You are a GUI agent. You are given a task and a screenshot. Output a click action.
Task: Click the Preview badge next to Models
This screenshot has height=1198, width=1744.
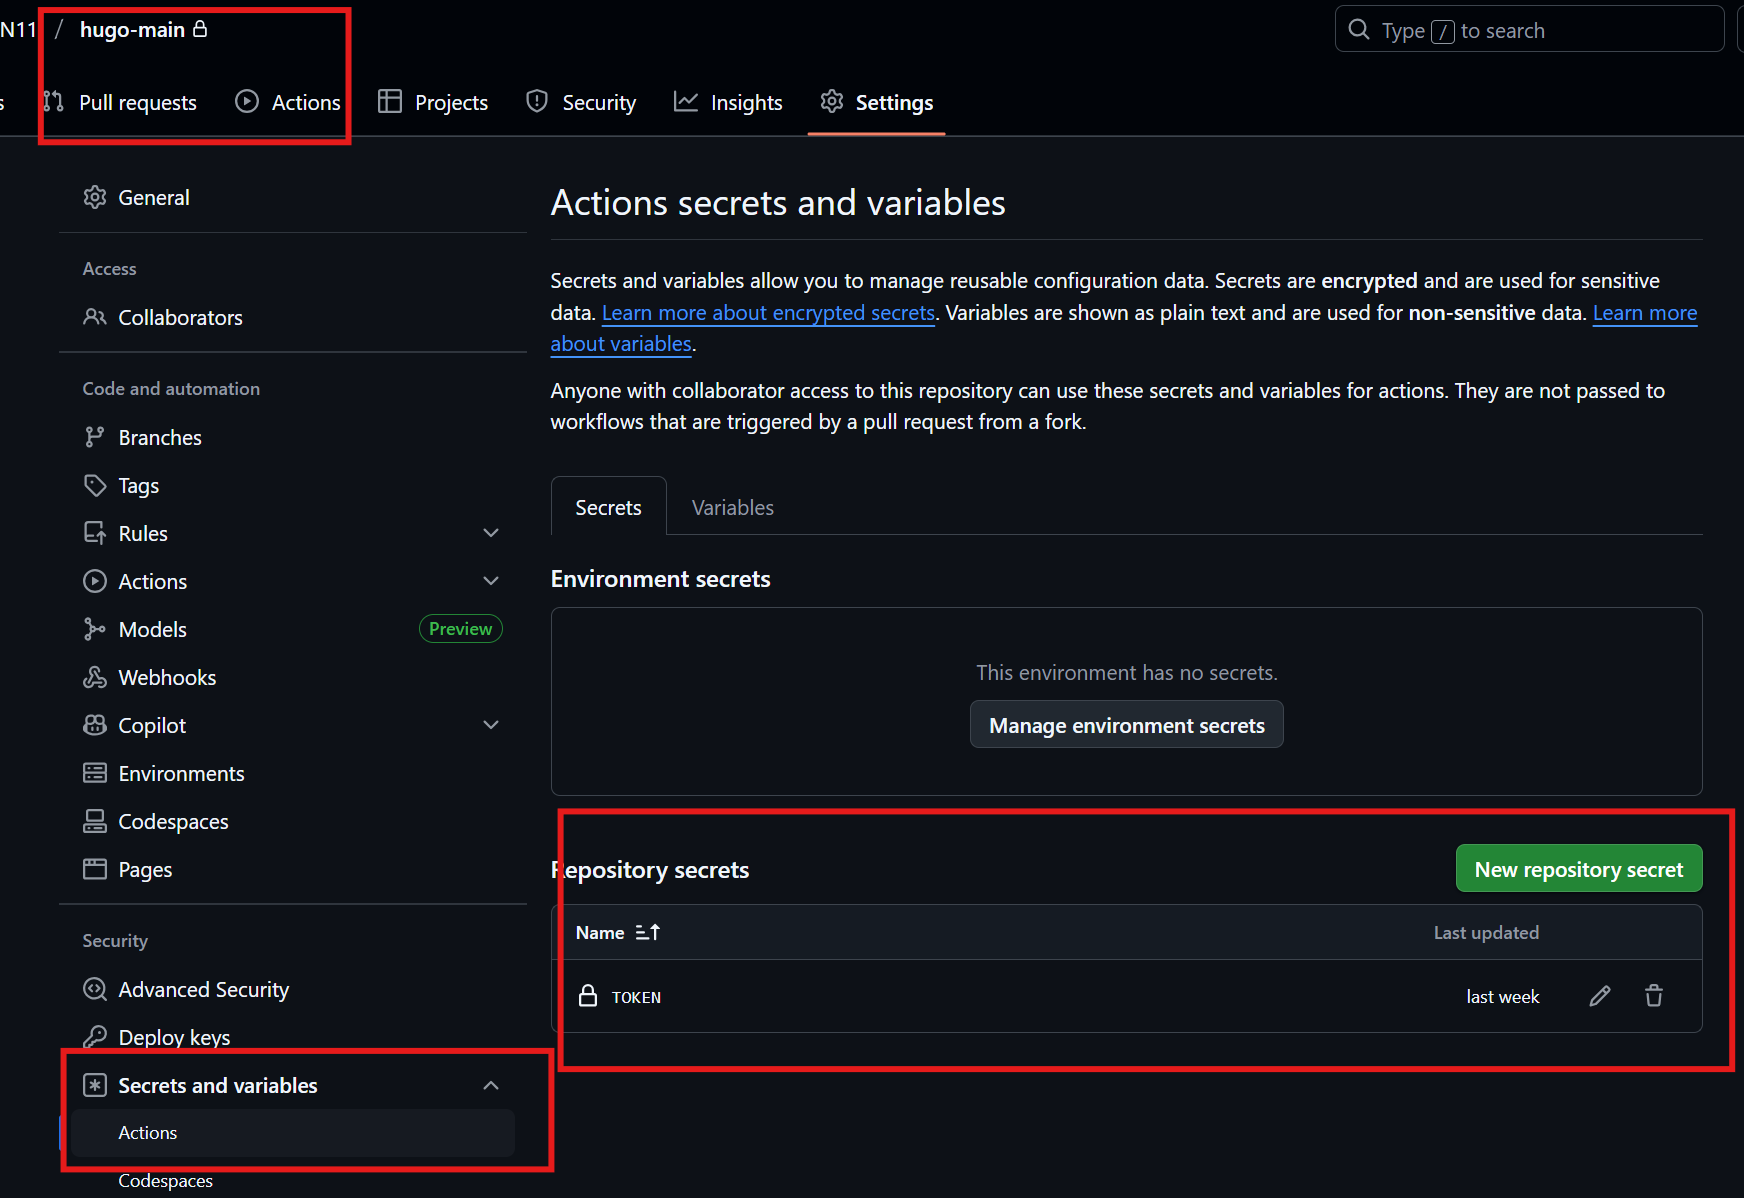tap(460, 629)
